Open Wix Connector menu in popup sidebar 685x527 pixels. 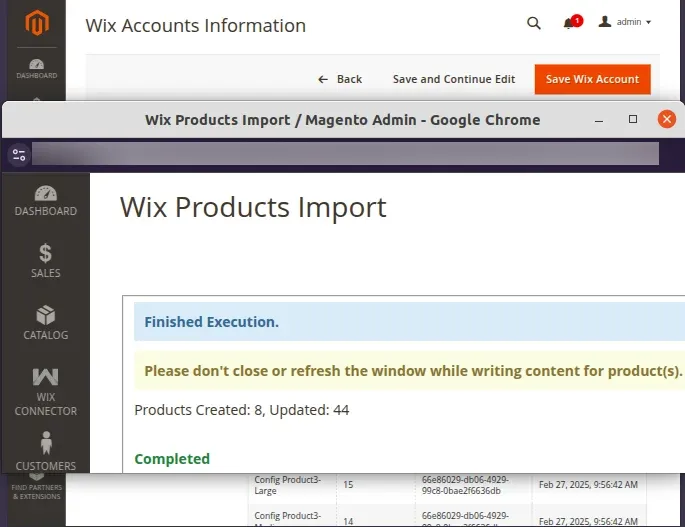45,392
